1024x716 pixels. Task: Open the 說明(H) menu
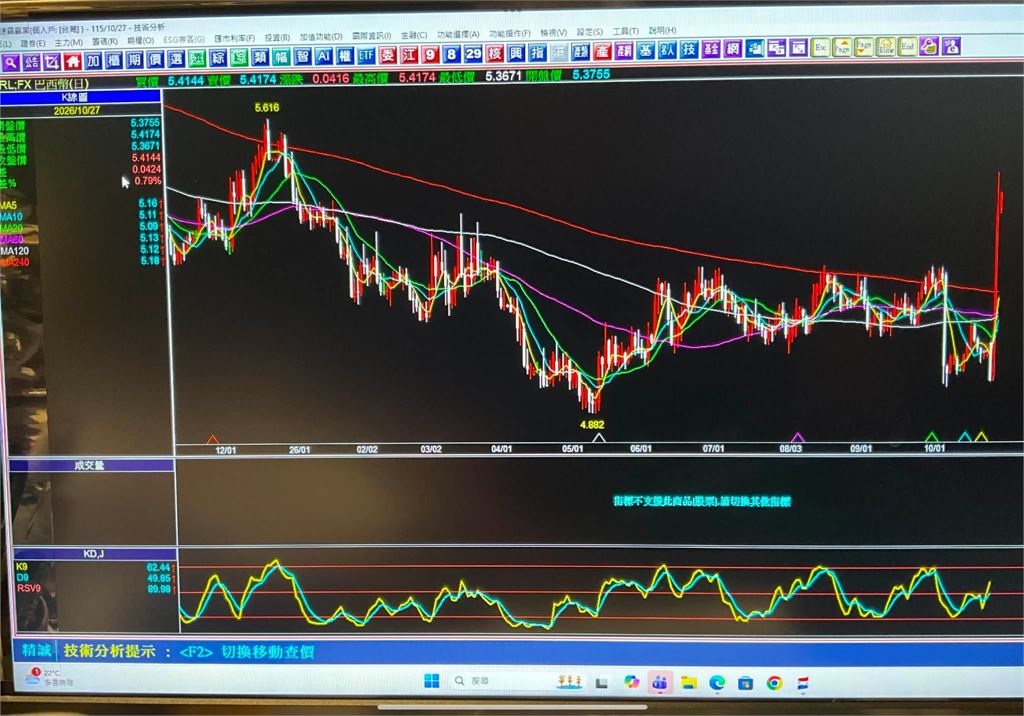662,31
